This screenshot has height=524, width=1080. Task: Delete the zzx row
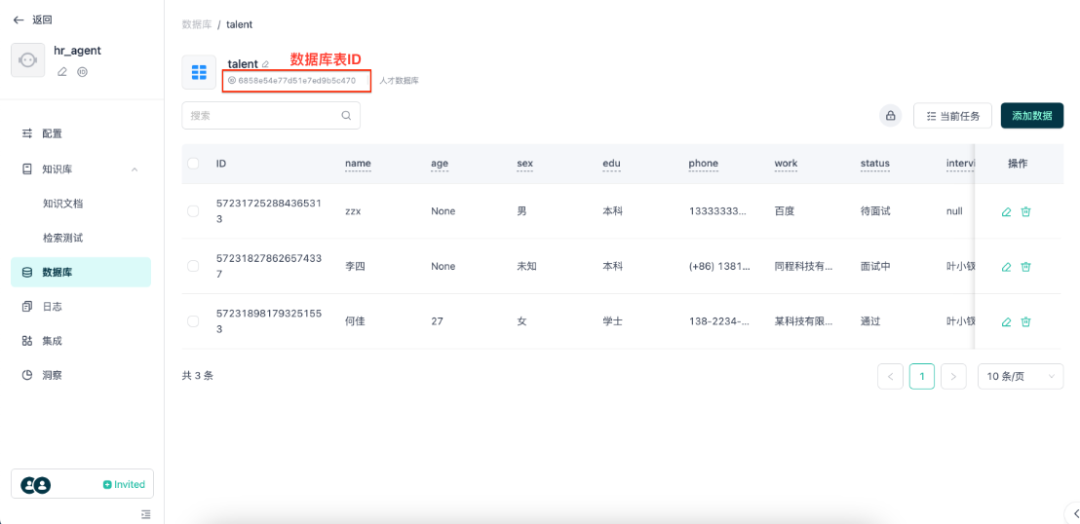click(x=1026, y=212)
